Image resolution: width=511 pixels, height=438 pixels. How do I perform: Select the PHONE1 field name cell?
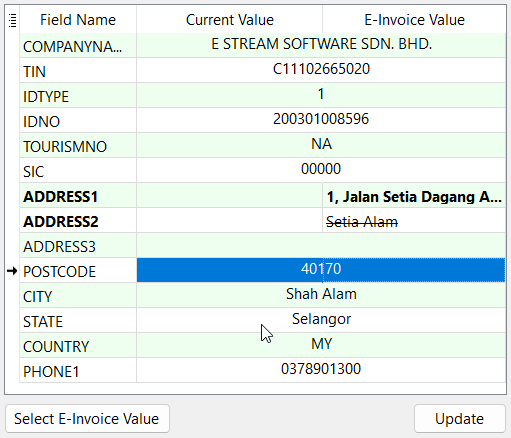pyautogui.click(x=78, y=370)
